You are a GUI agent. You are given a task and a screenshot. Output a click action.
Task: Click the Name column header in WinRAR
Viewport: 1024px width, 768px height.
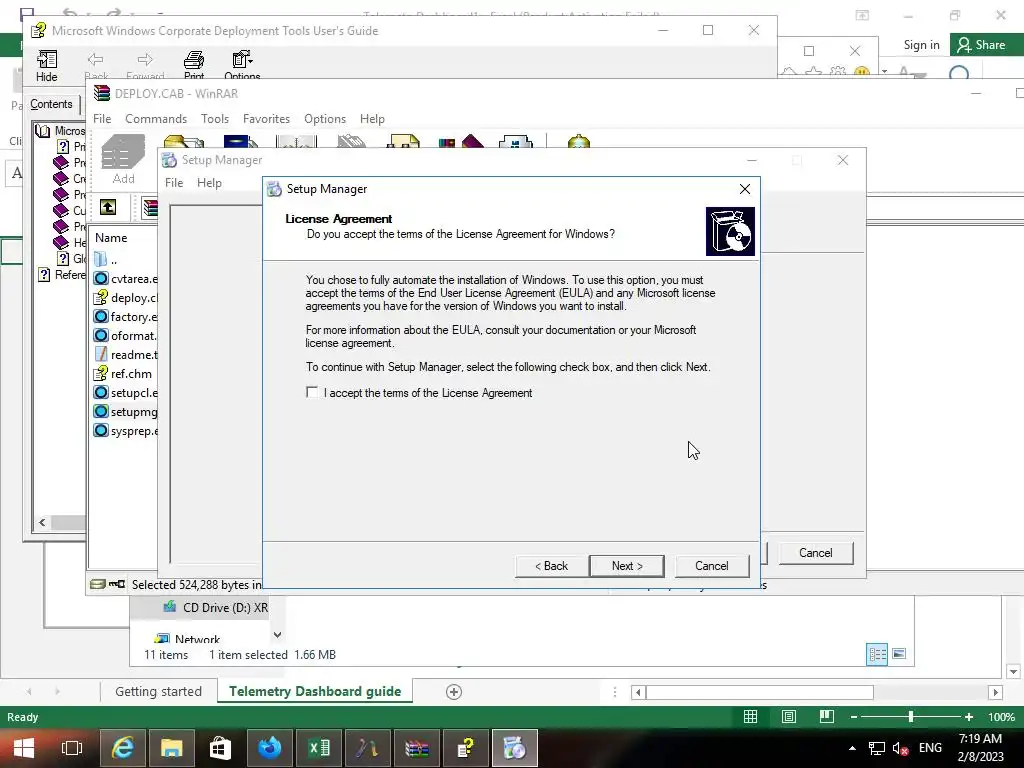[111, 238]
